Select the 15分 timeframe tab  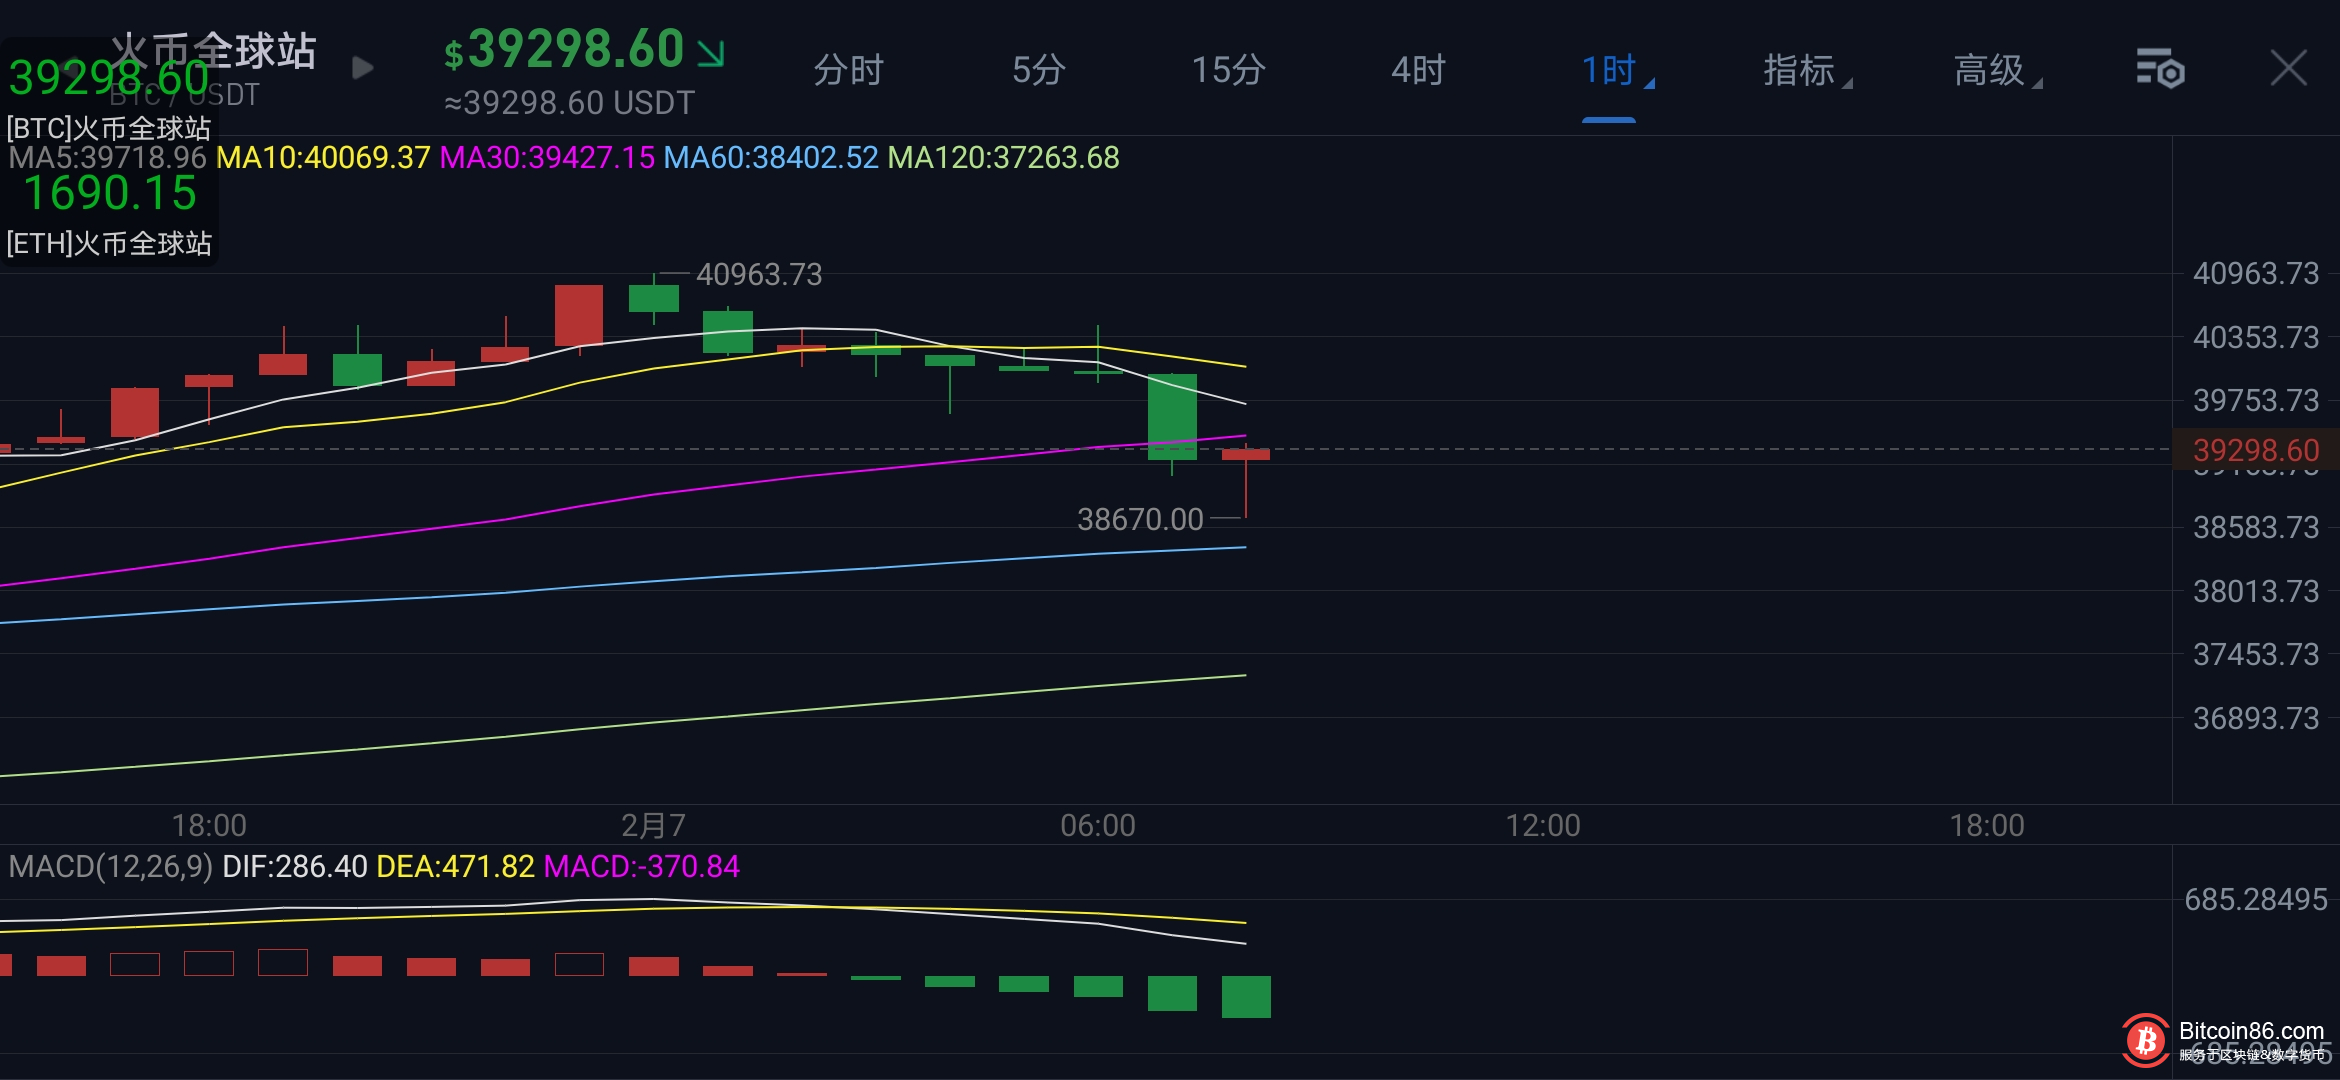pos(1228,70)
